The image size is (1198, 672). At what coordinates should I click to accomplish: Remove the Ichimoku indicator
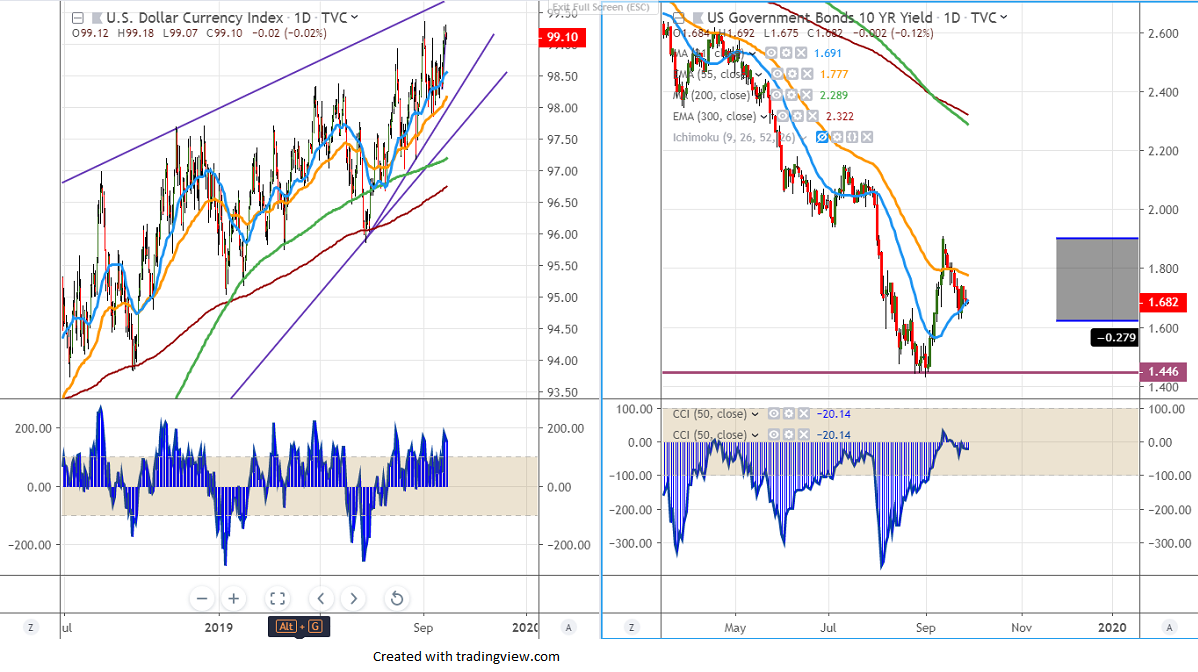click(866, 137)
